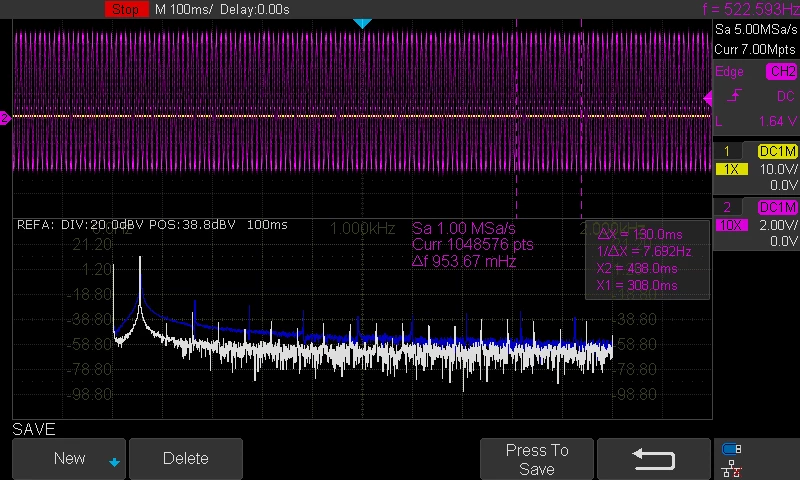Image resolution: width=800 pixels, height=480 pixels.
Task: Click the 1.000kHz frequency axis label
Action: click(362, 229)
